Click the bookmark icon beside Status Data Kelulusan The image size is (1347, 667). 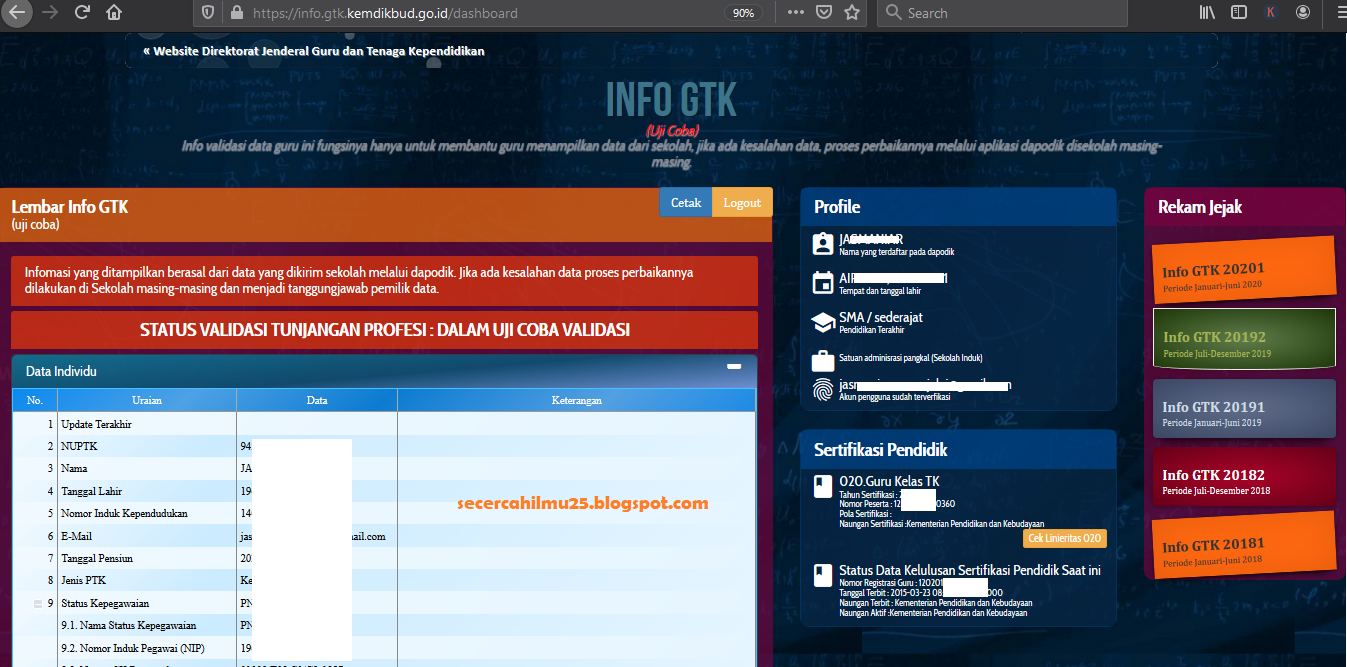(x=823, y=575)
